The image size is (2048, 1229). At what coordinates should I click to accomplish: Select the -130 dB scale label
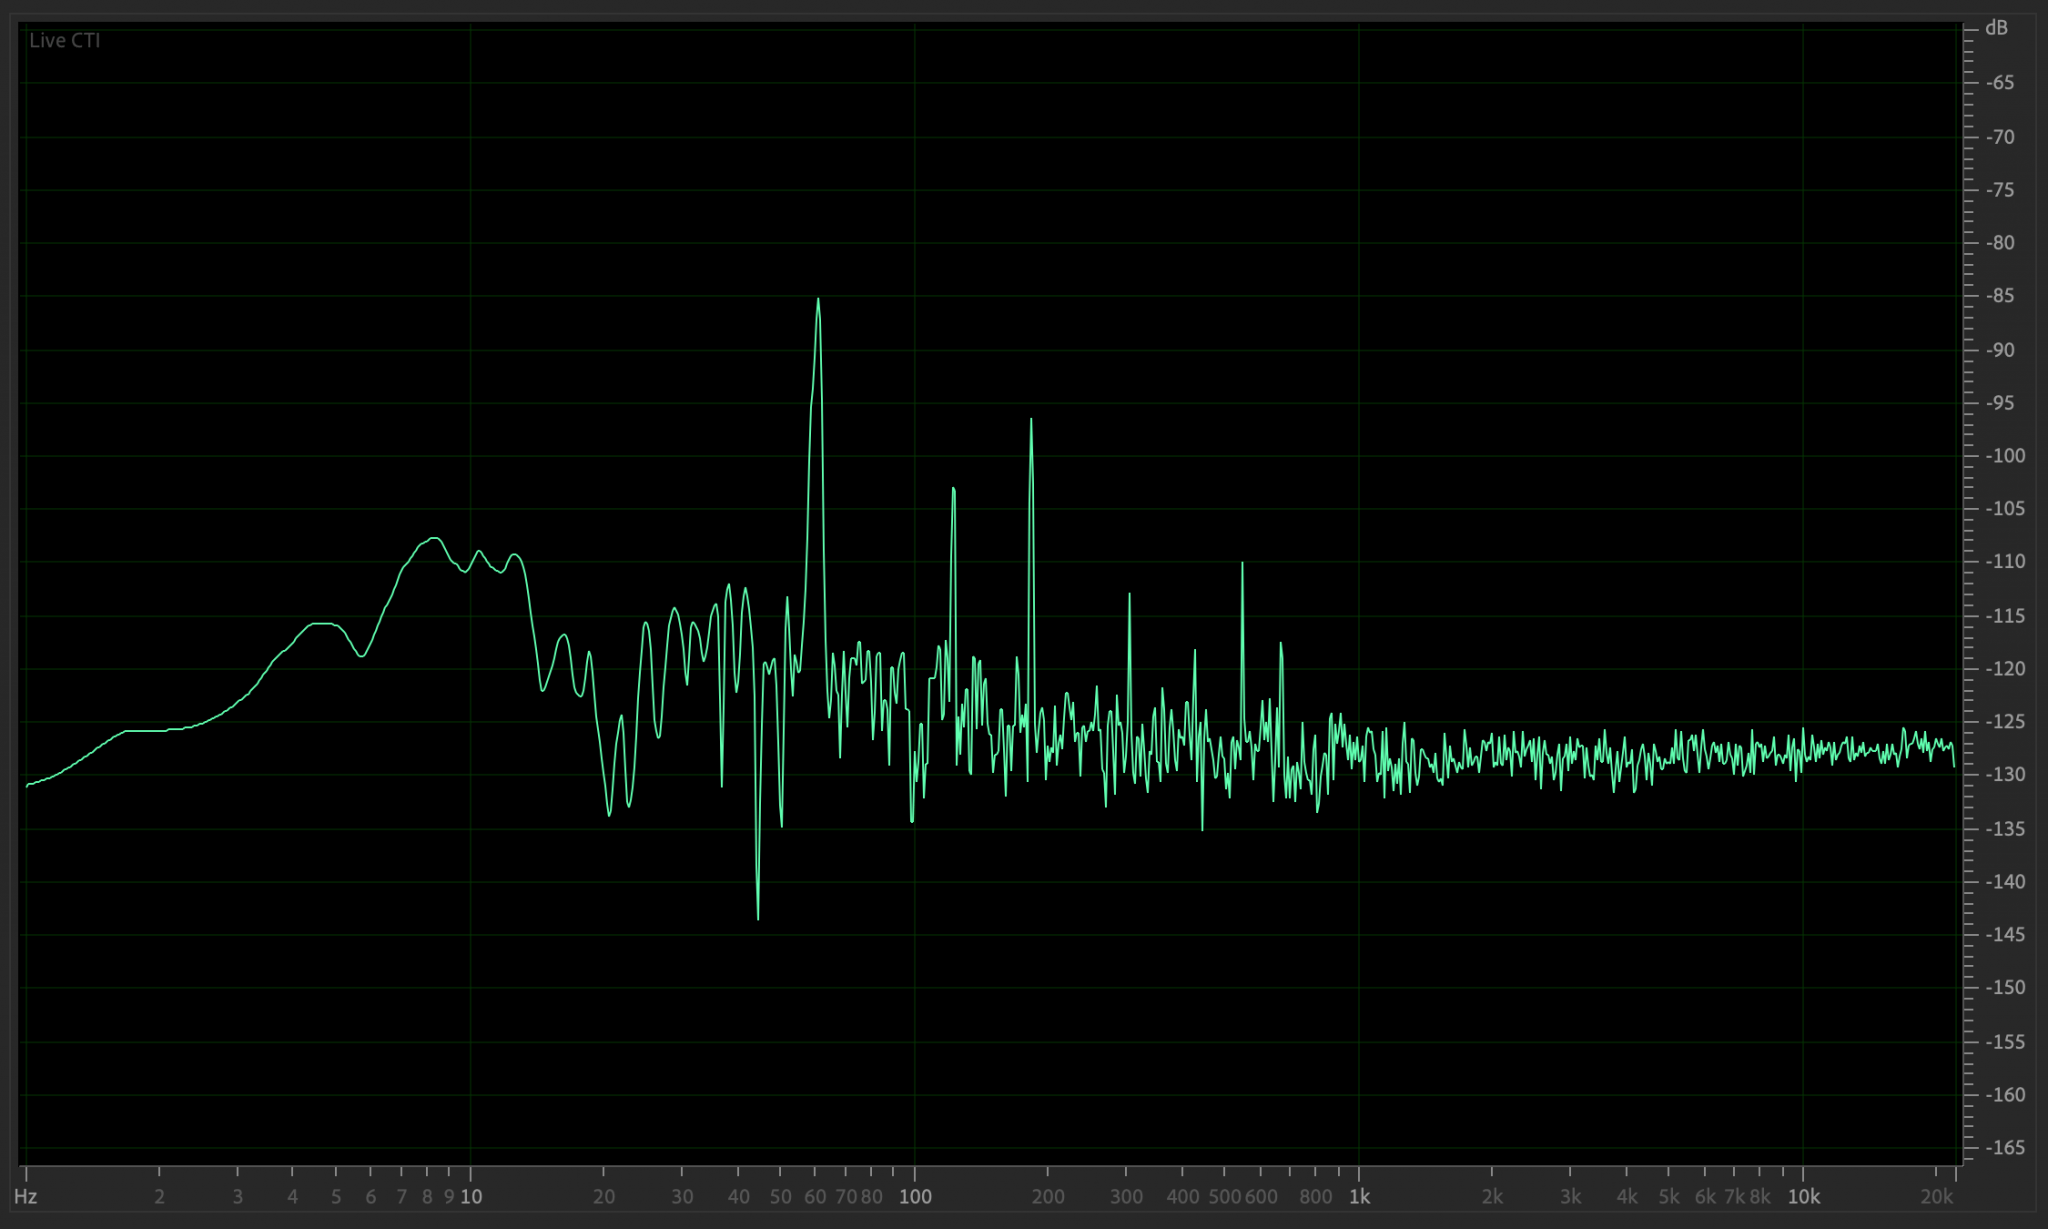tap(2004, 775)
